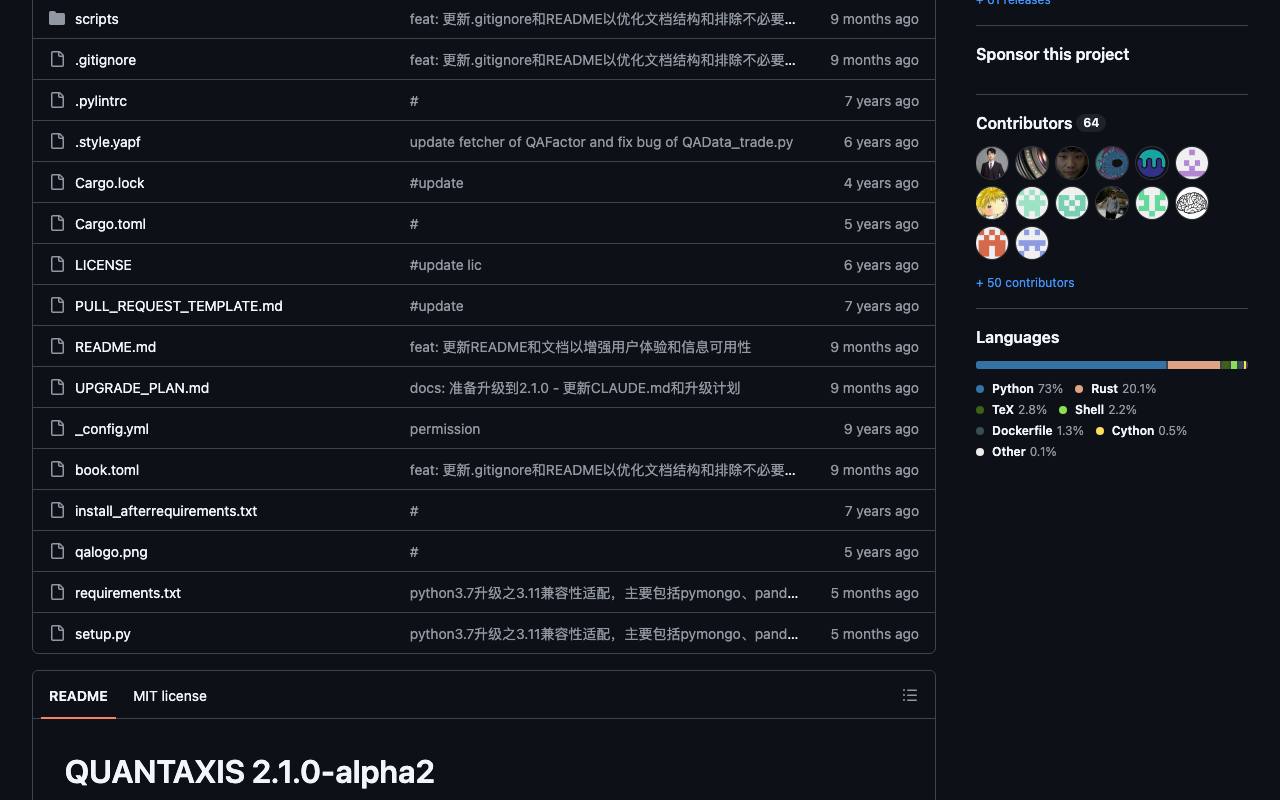The width and height of the screenshot is (1280, 800).
Task: Open the purple identicon avatar in first row
Action: [1192, 163]
